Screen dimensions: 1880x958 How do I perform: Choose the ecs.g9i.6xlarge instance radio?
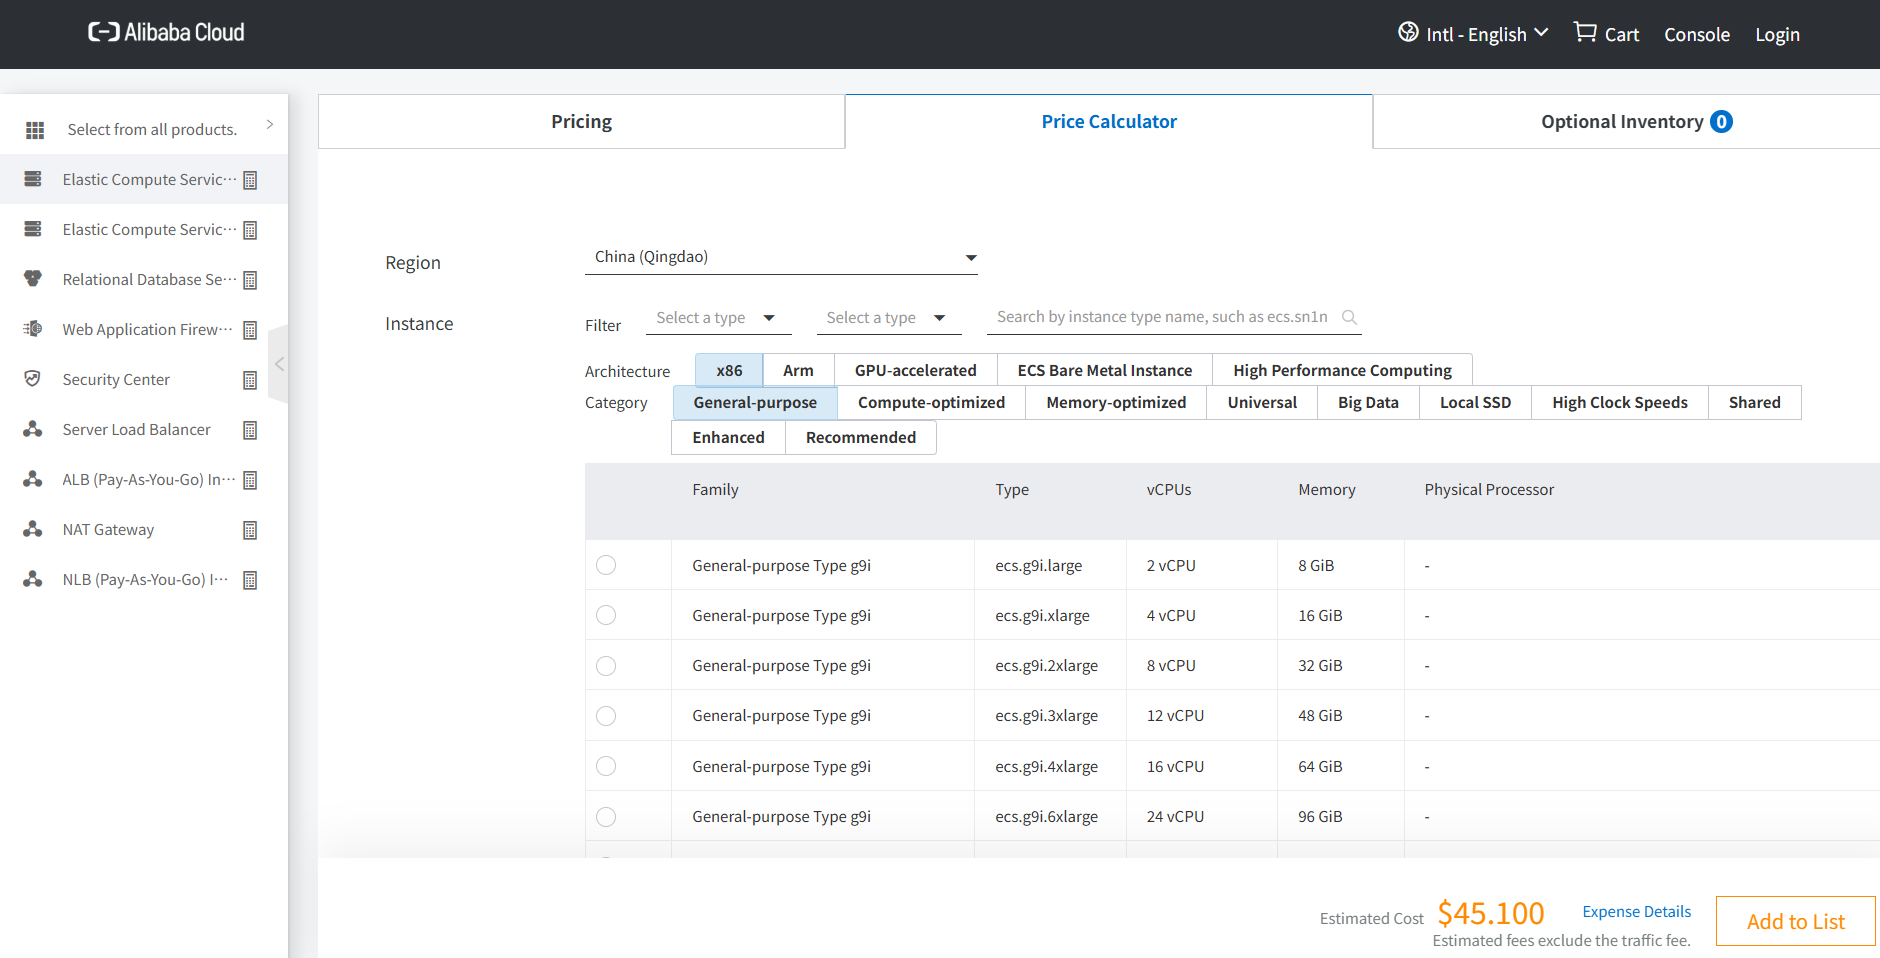click(x=606, y=817)
